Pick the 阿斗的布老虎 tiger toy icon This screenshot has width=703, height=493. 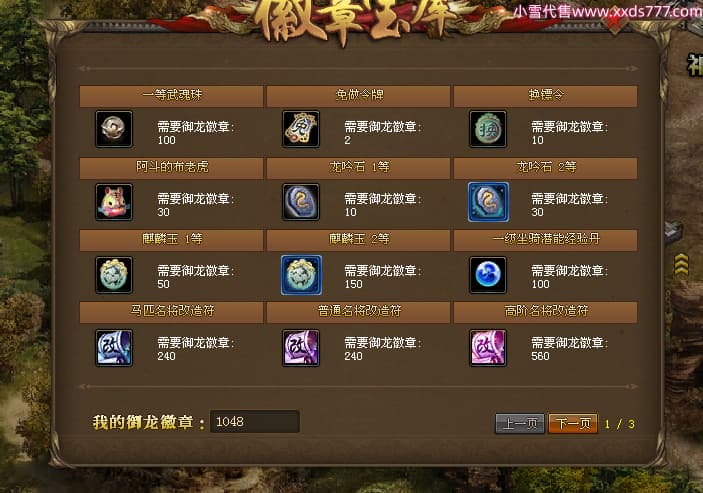pos(114,202)
